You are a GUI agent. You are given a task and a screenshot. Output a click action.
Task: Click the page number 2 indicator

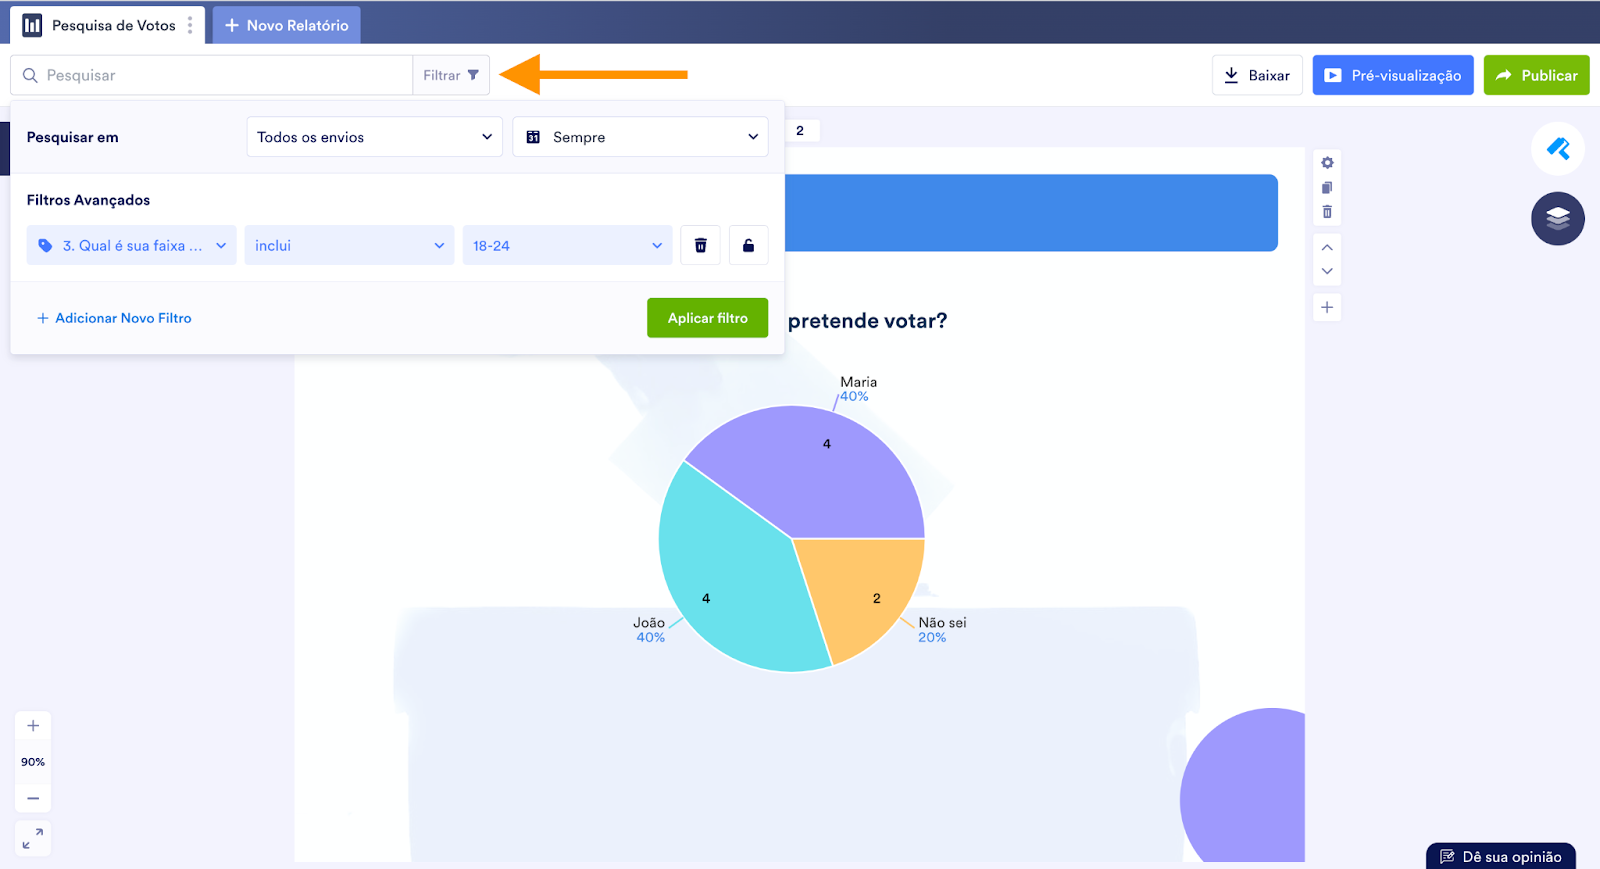pos(800,131)
